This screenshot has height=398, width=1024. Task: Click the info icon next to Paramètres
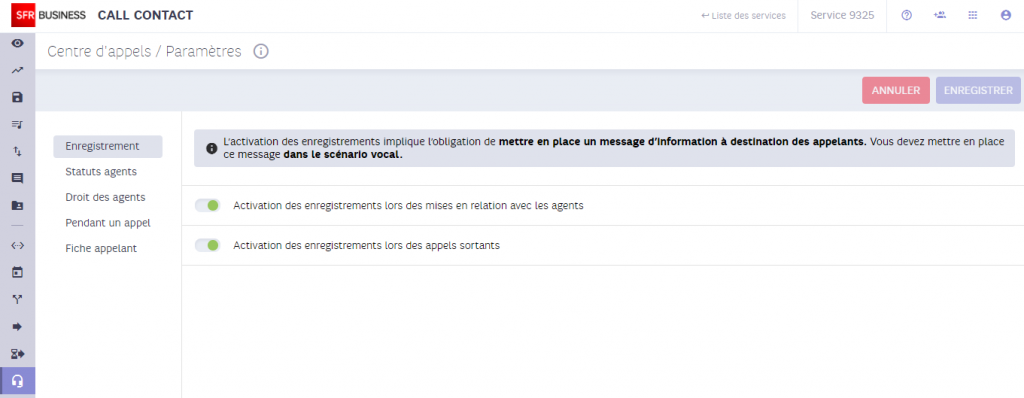pyautogui.click(x=261, y=52)
